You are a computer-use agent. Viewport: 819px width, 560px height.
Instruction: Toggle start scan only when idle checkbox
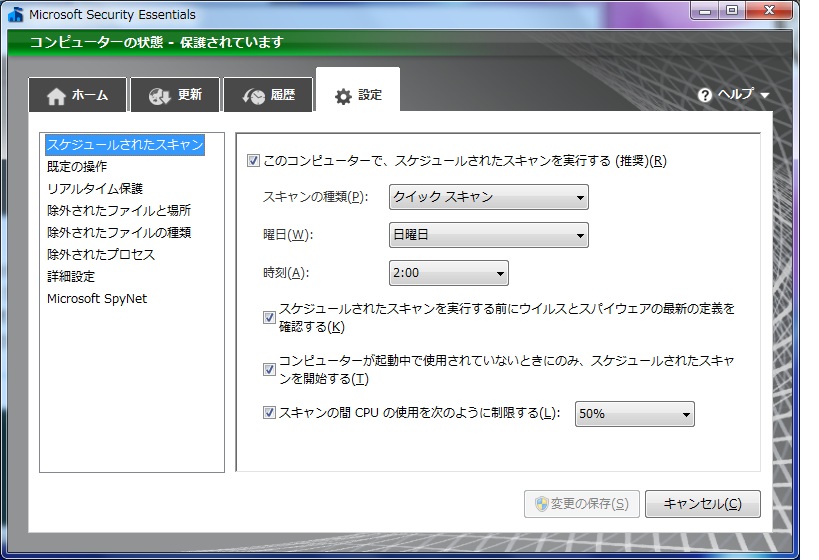click(269, 369)
